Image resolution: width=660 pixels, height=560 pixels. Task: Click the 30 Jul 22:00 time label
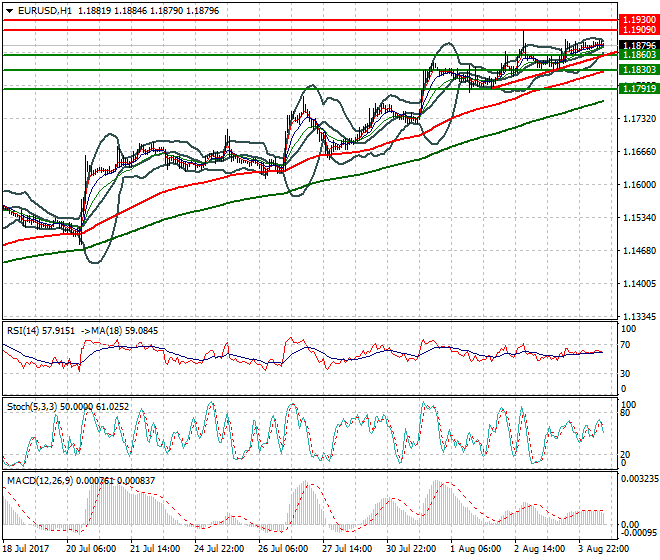tap(411, 549)
